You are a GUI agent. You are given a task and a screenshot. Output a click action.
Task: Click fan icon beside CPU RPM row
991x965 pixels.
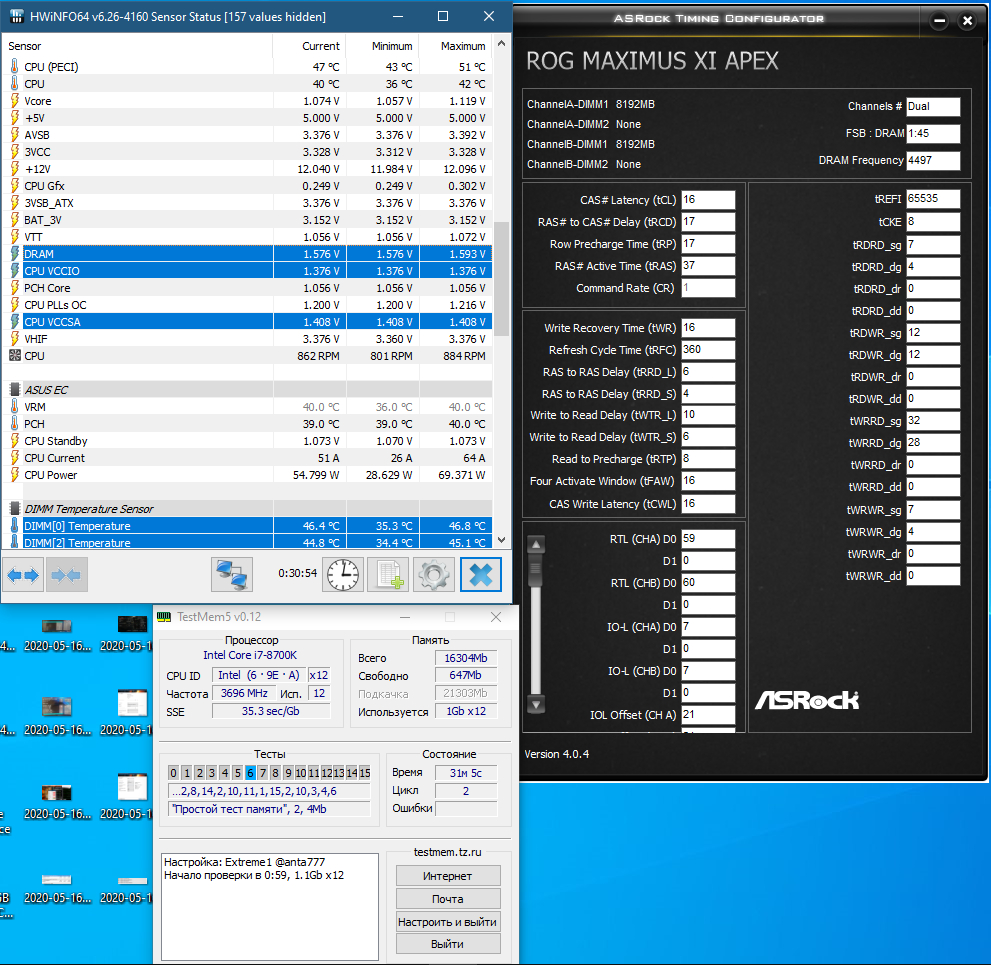coord(15,356)
